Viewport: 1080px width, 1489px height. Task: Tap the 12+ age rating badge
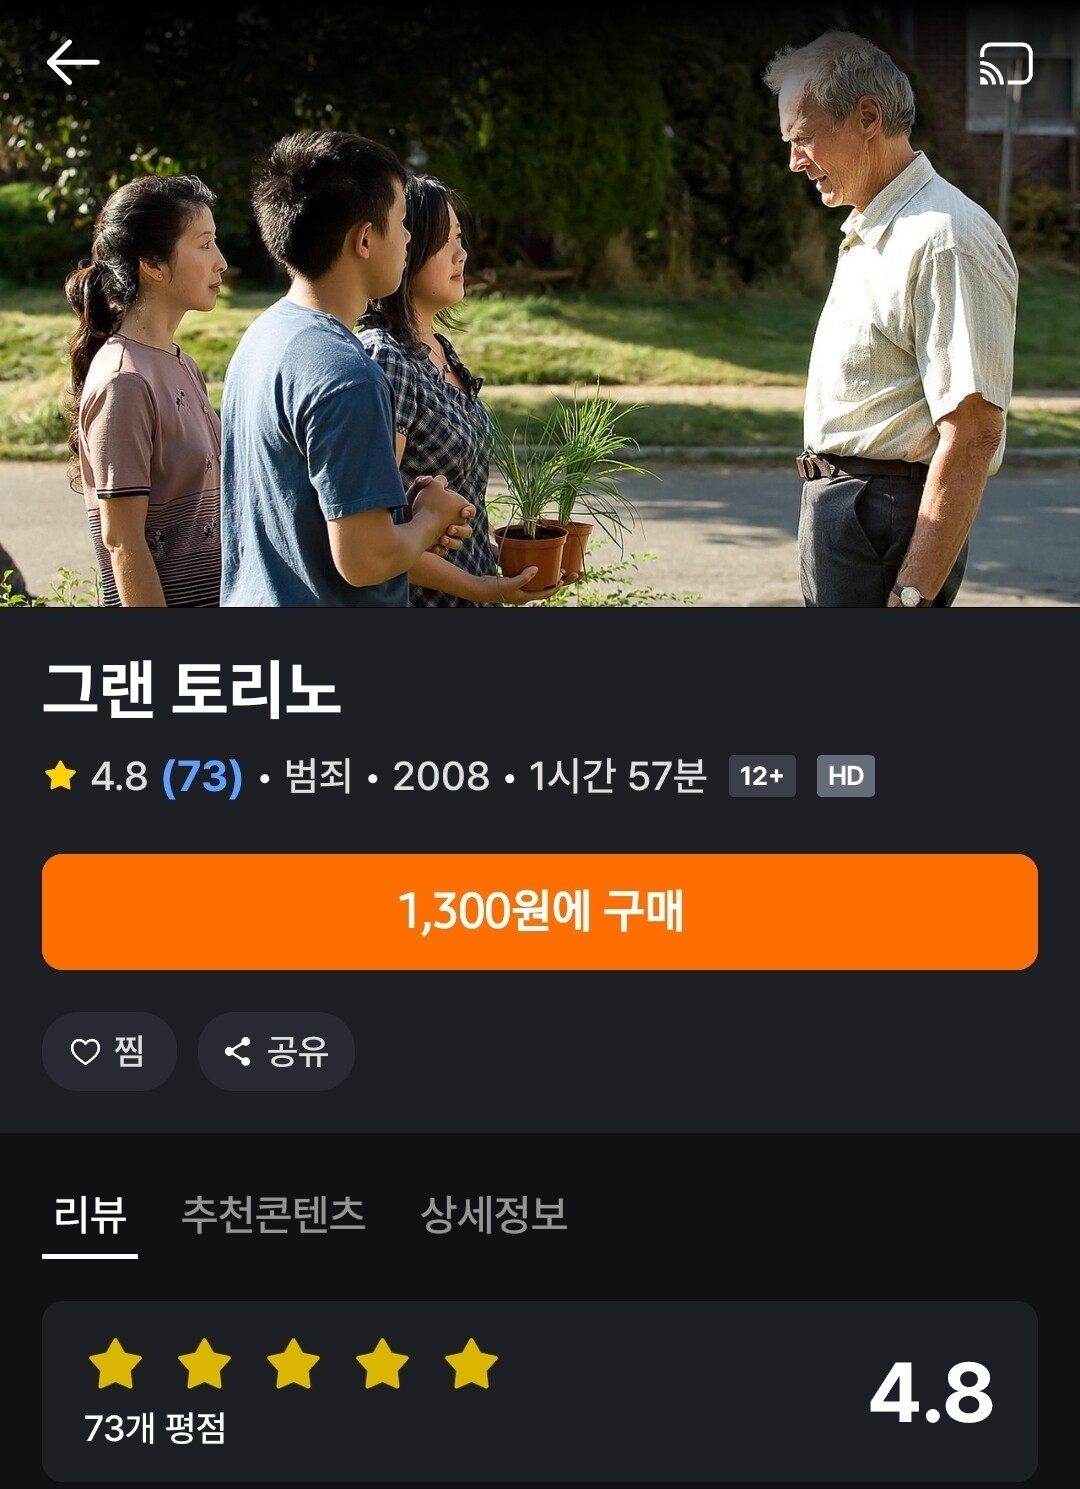click(x=762, y=776)
